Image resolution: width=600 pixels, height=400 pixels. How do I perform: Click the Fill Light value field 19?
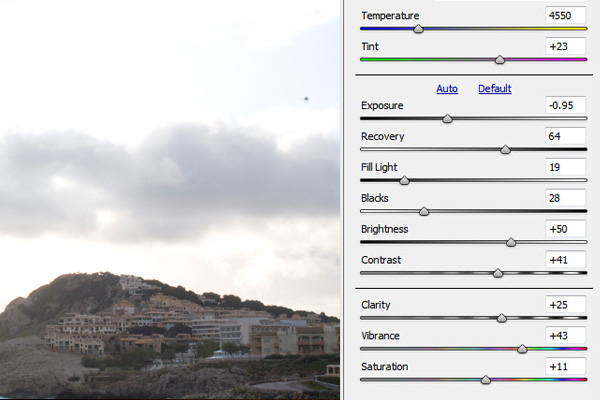tap(565, 167)
